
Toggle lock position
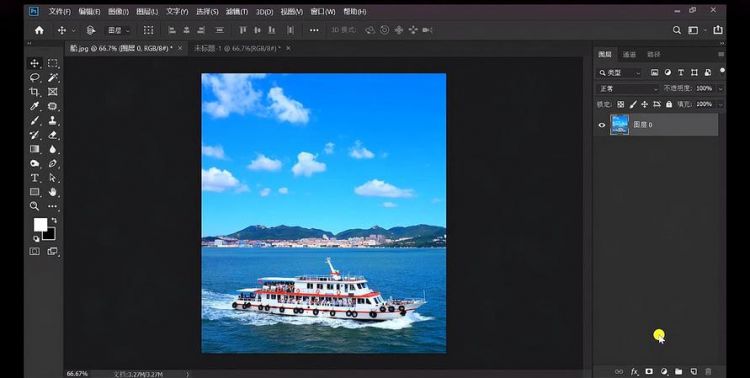644,104
